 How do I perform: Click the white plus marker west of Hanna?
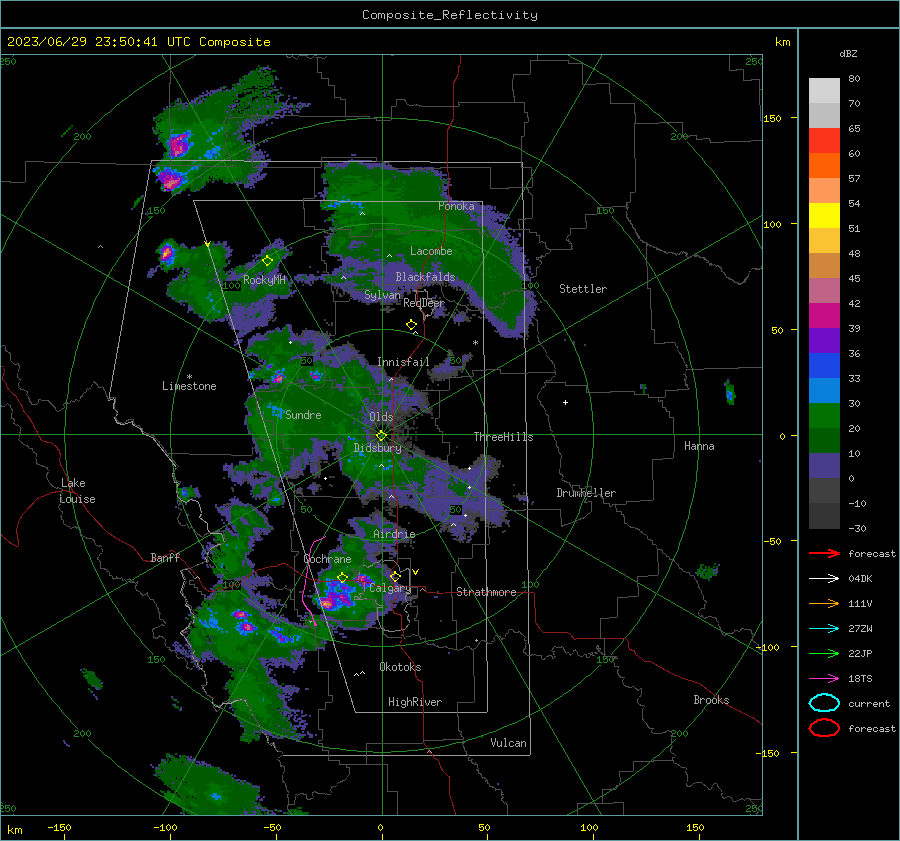tap(565, 402)
